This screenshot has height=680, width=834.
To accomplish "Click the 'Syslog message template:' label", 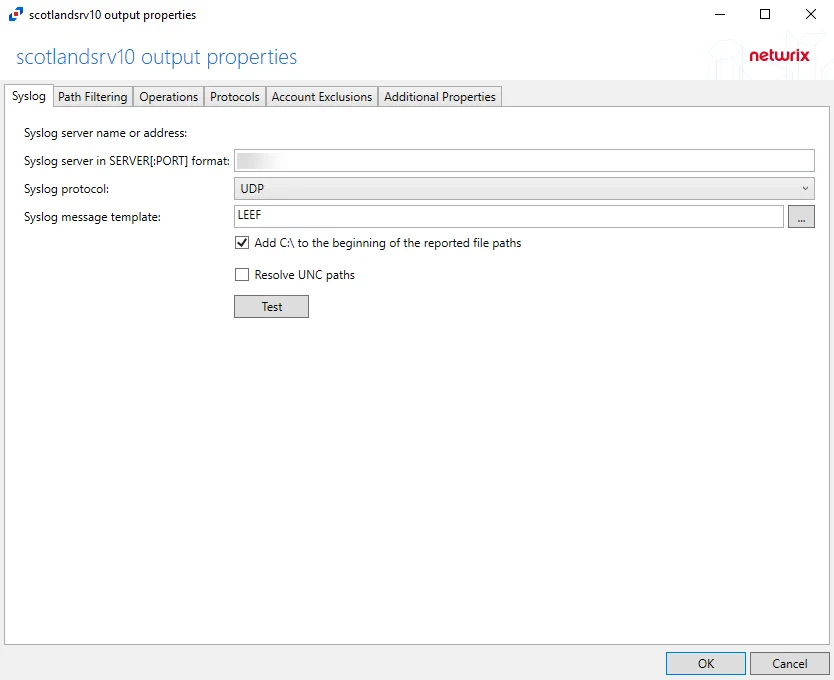I will (92, 217).
